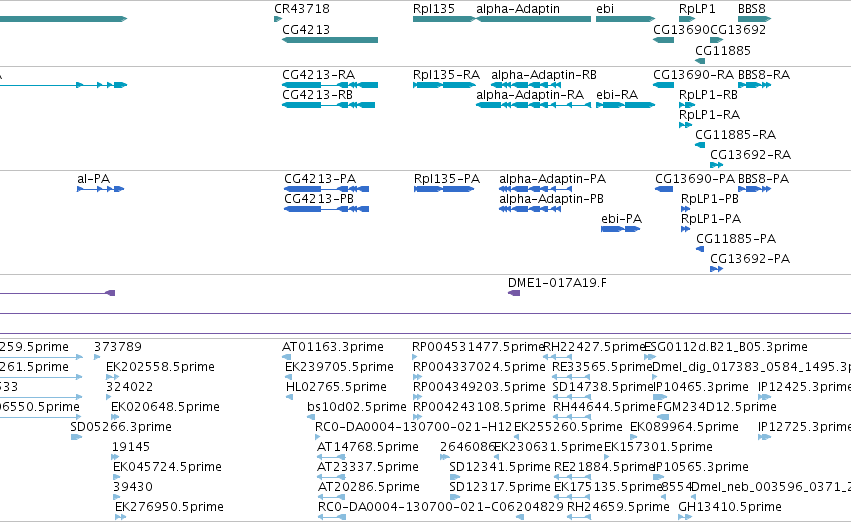Select EST 324022
Viewport: 851px width, 522px height.
point(130,387)
